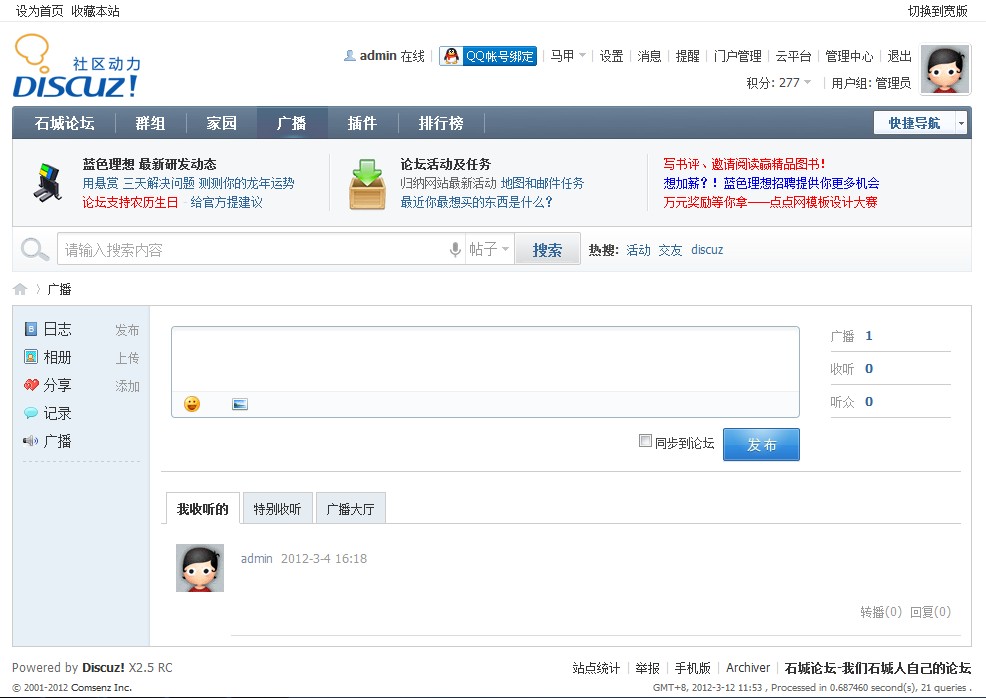Viewport: 986px width, 698px height.
Task: Switch to 广播大厅 tab
Action: [x=350, y=508]
